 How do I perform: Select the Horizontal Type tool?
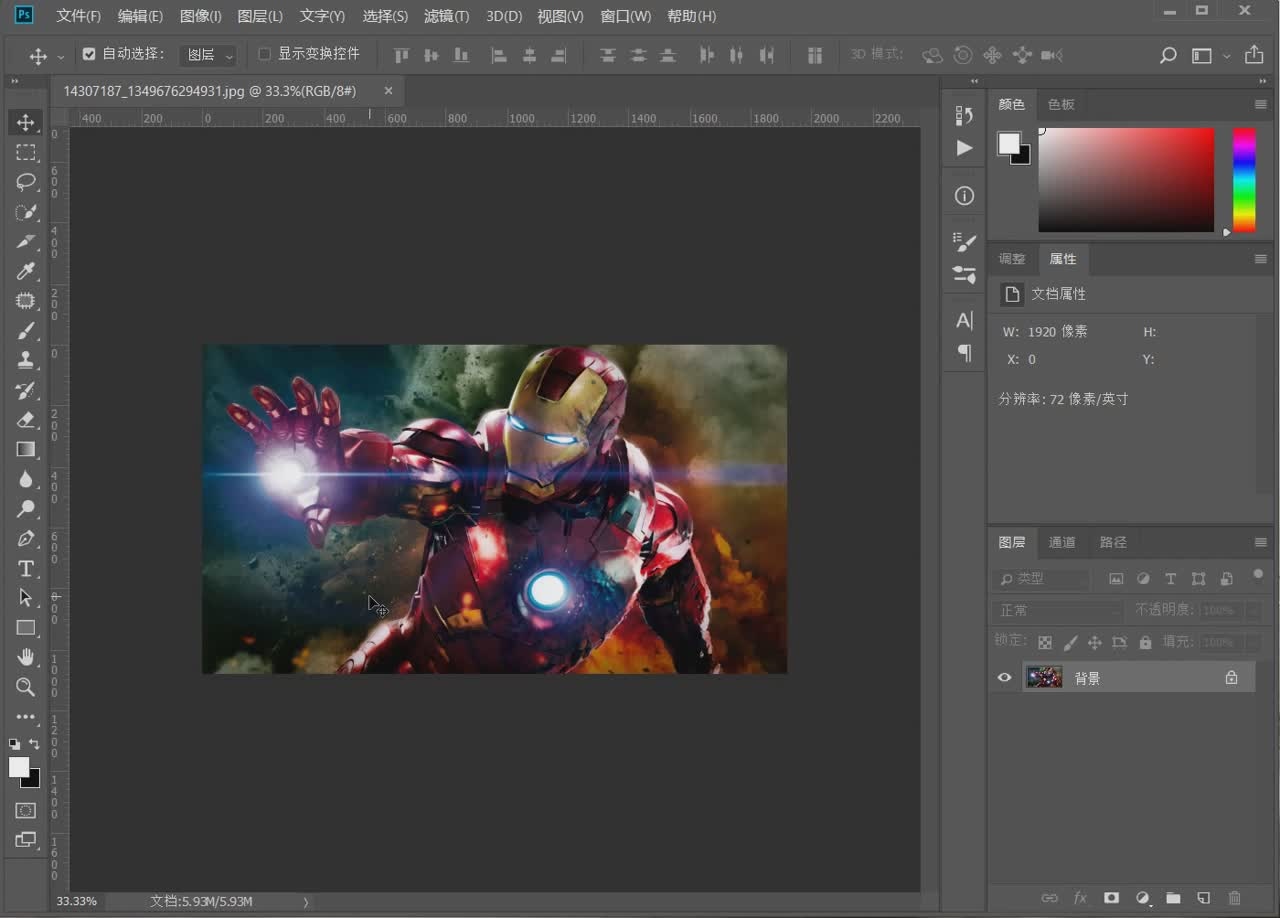tap(26, 568)
